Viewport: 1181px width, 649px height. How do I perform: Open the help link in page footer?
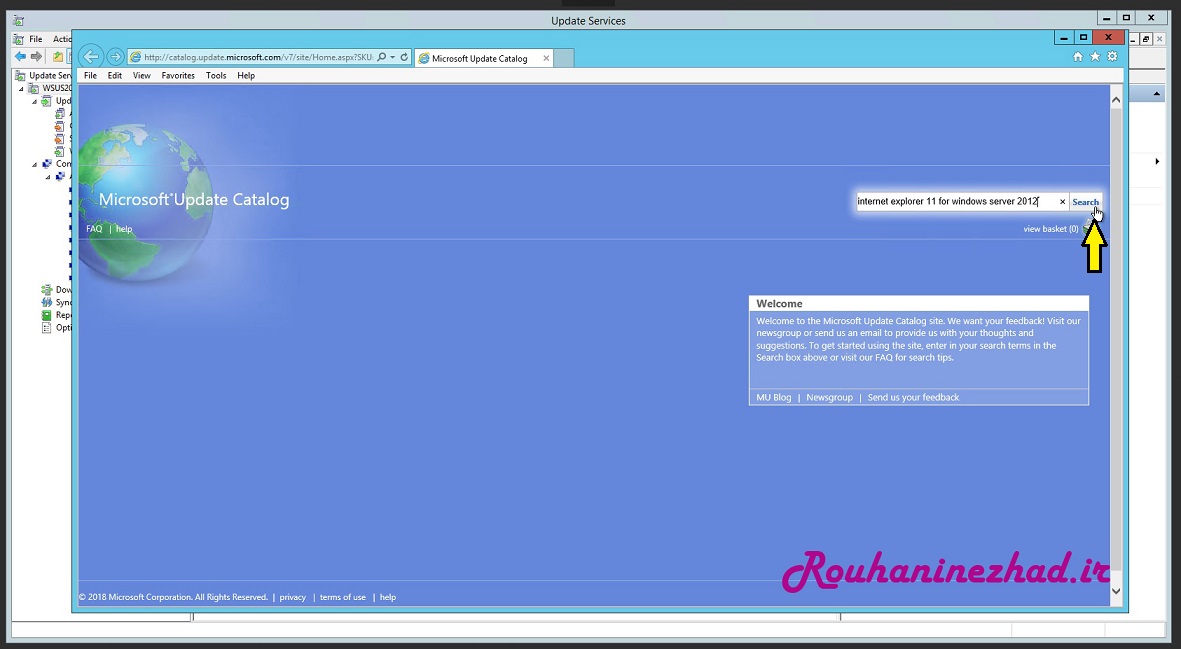388,597
